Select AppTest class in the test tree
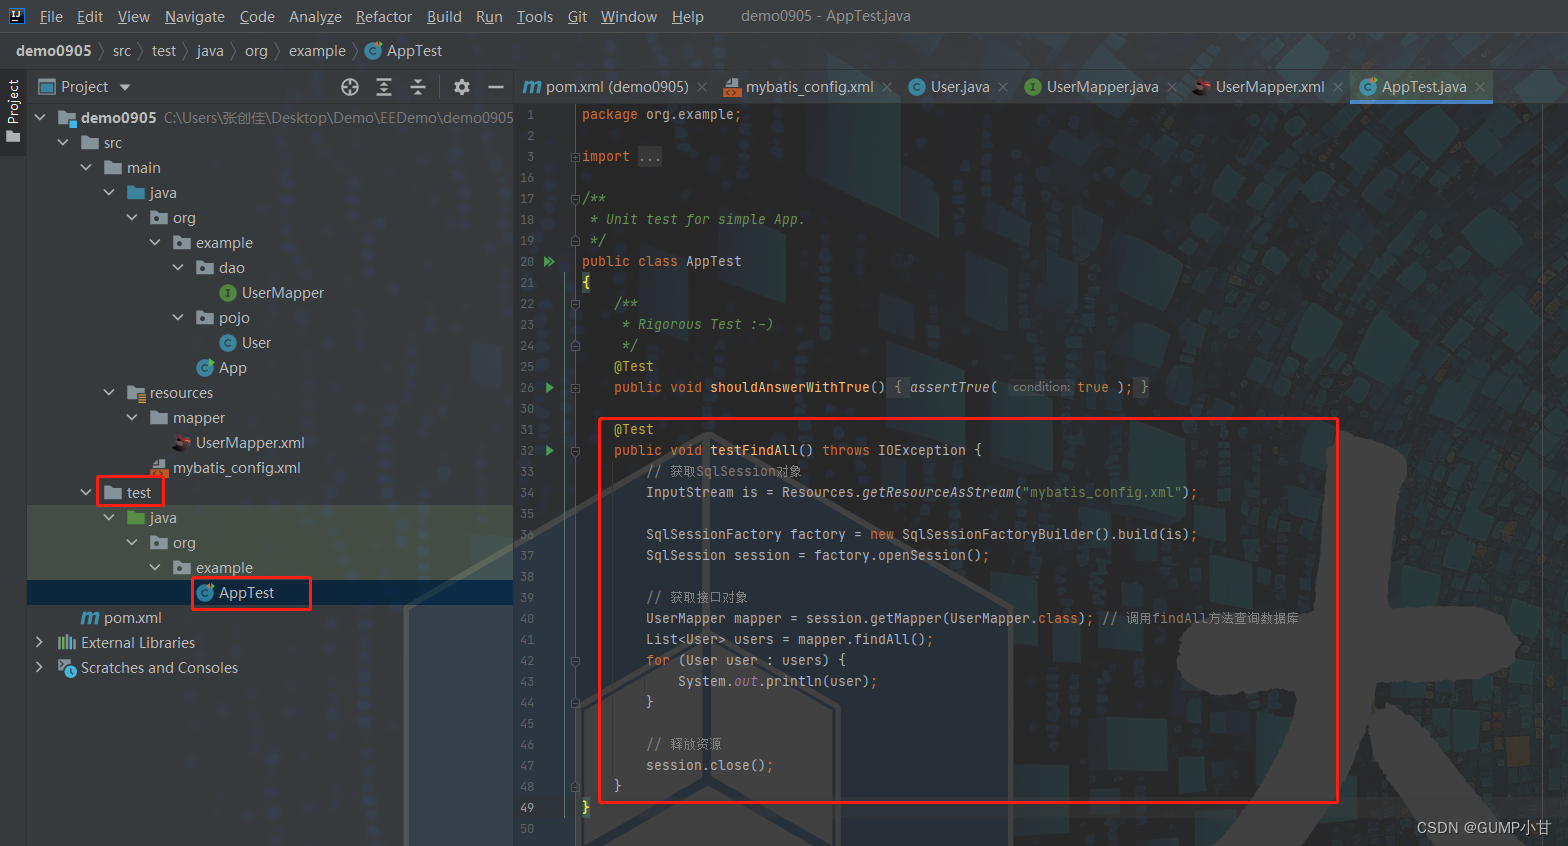The image size is (1568, 846). point(235,593)
